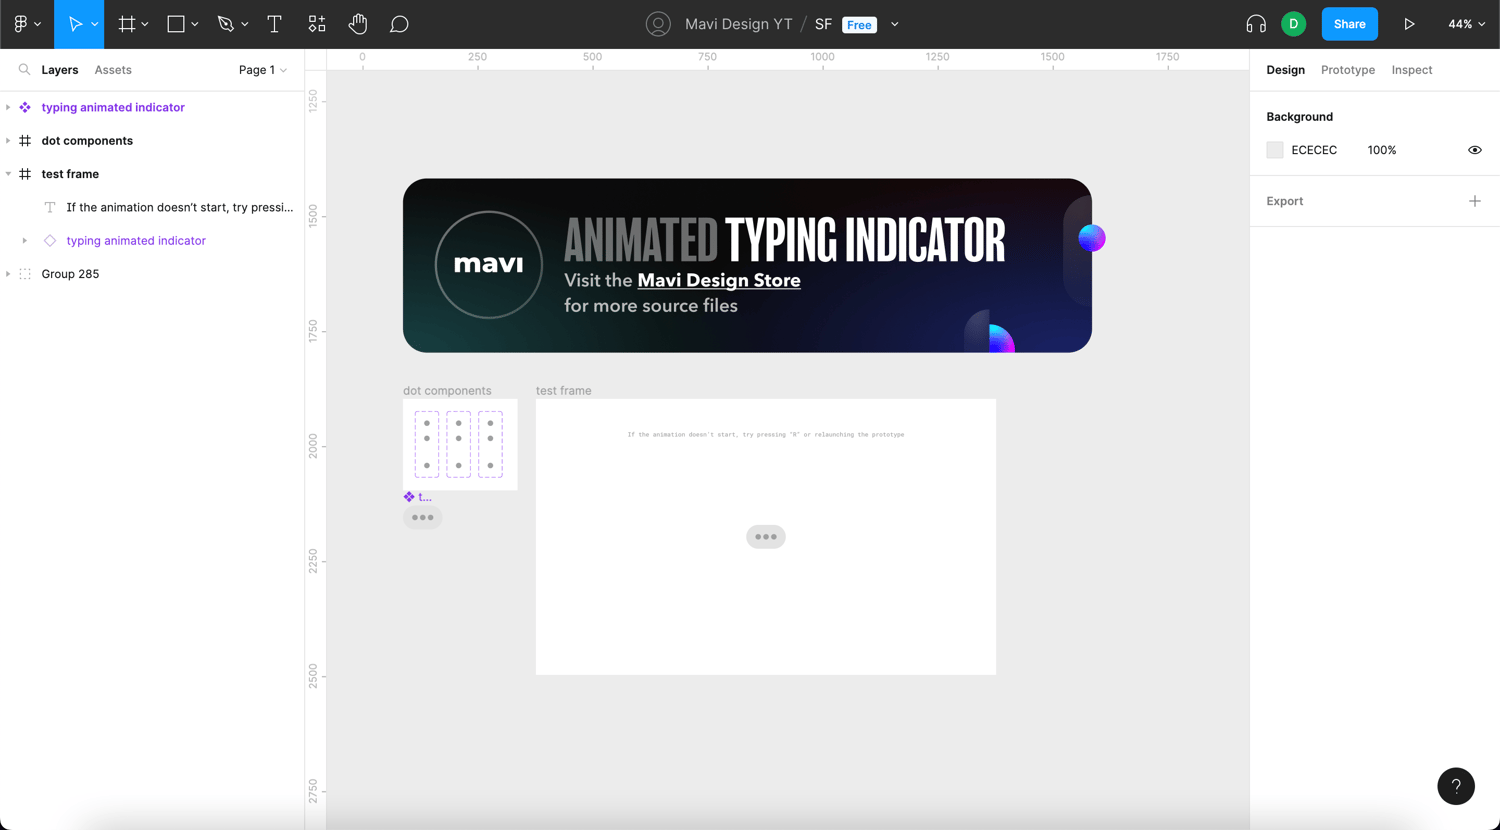Switch to the Inspect tab
The width and height of the screenshot is (1500, 830).
coord(1412,70)
